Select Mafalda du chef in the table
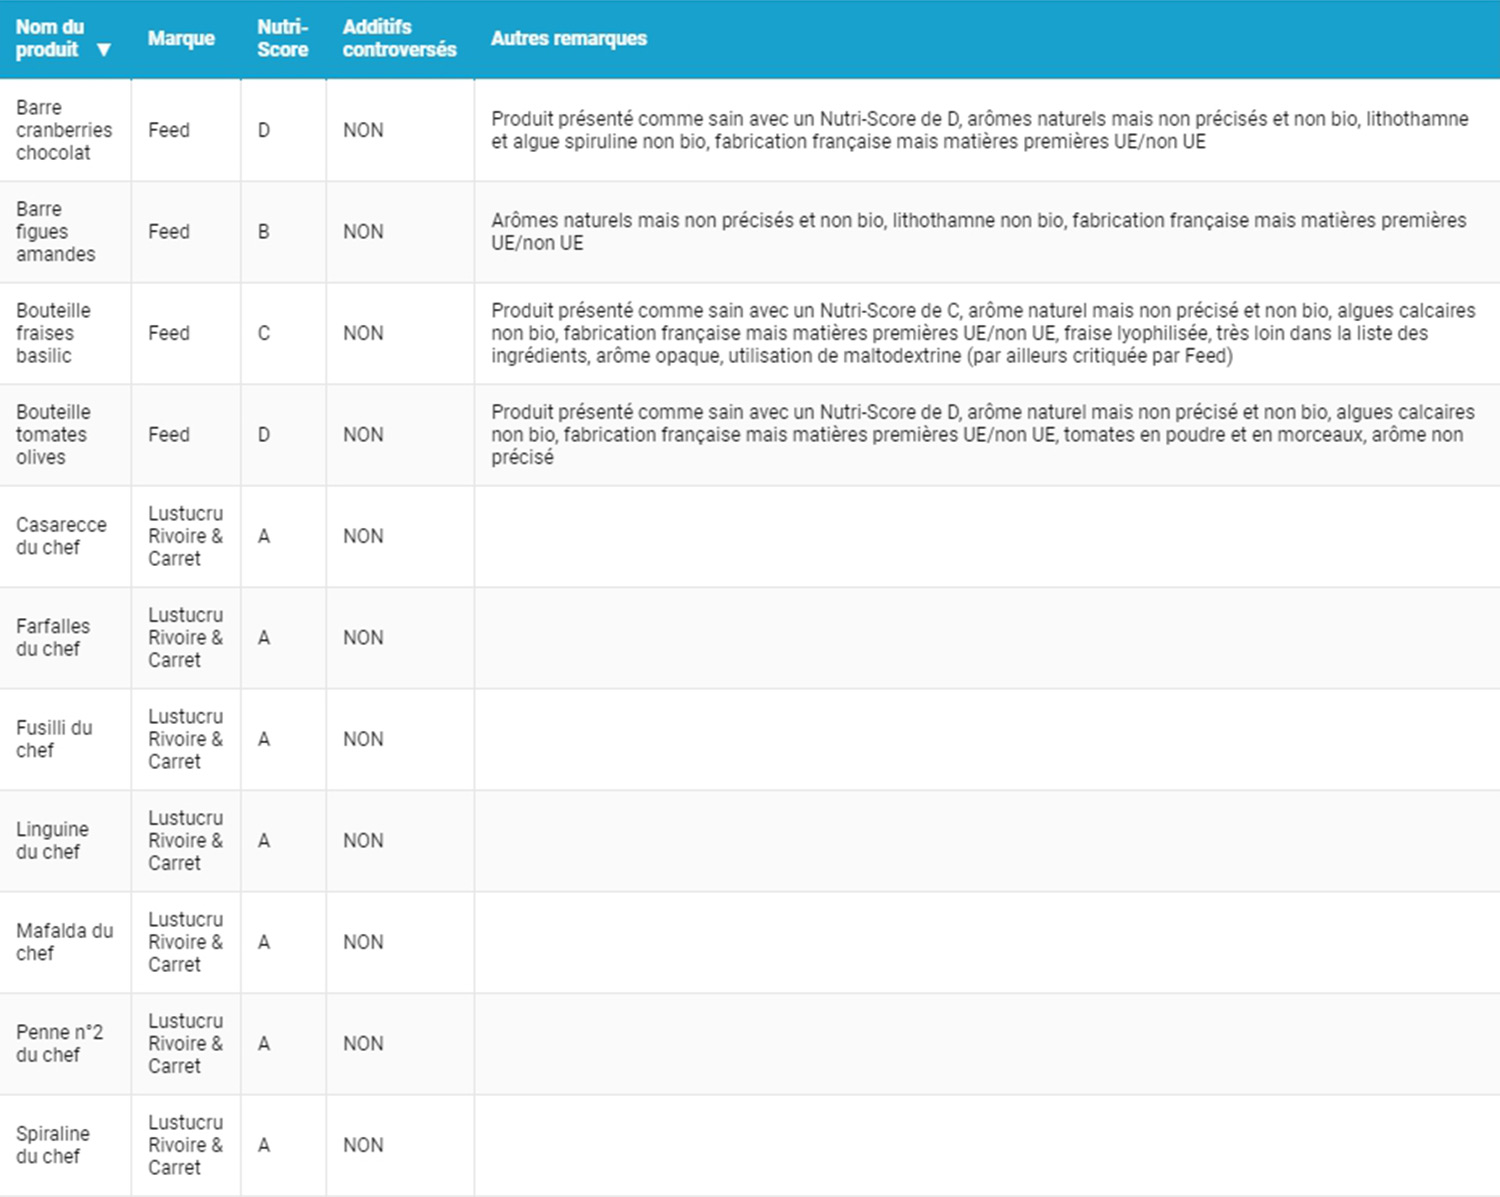The height and width of the screenshot is (1197, 1500). pyautogui.click(x=64, y=942)
